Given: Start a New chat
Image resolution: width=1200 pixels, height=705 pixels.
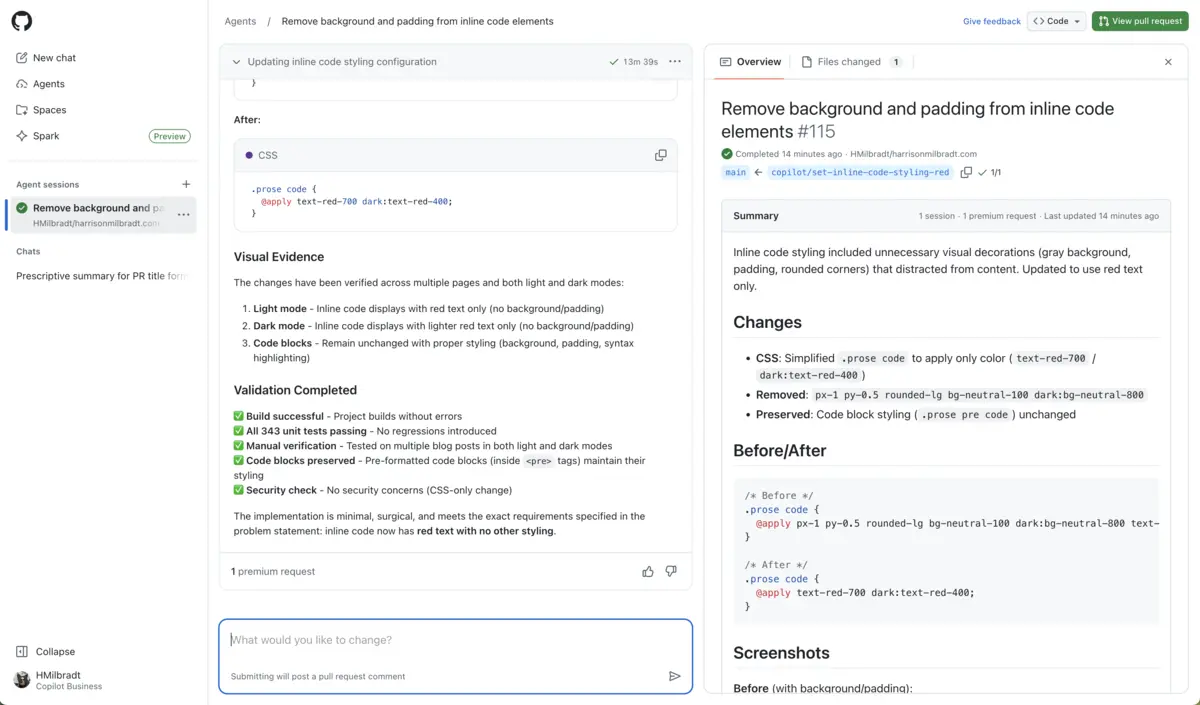Looking at the screenshot, I should point(53,58).
